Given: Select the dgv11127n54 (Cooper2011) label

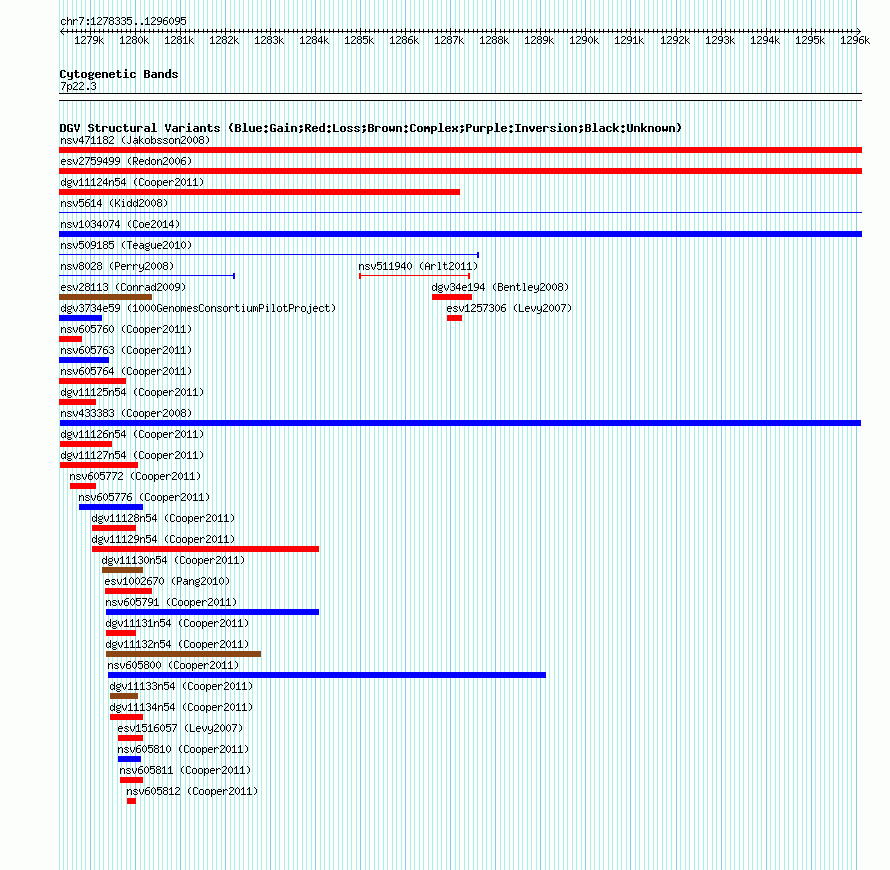Looking at the screenshot, I should (132, 455).
